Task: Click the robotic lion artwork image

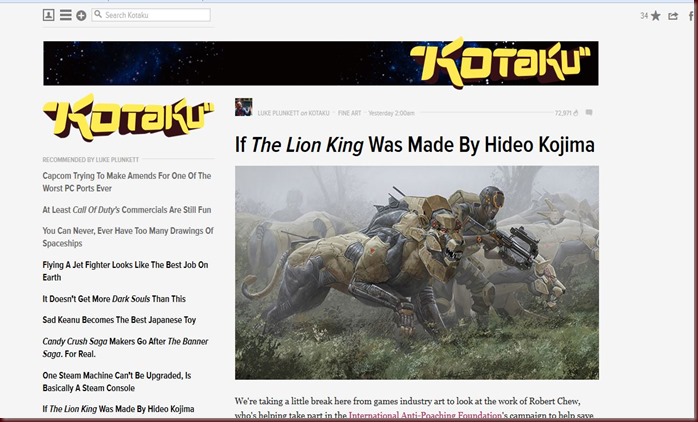Action: click(417, 272)
